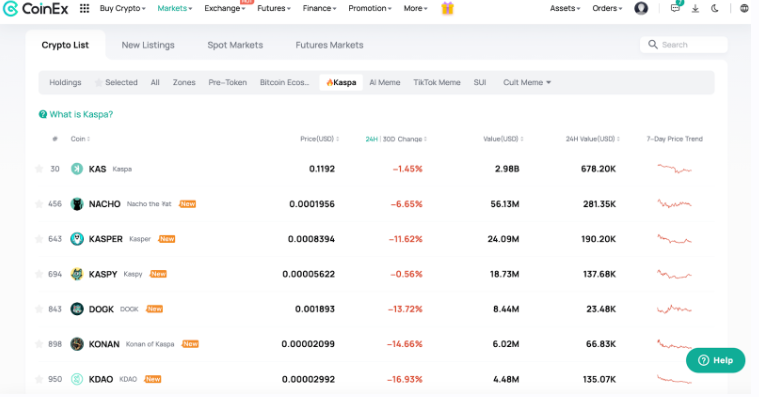The height and width of the screenshot is (397, 759).
Task: Select the SUI filter
Action: (x=480, y=82)
